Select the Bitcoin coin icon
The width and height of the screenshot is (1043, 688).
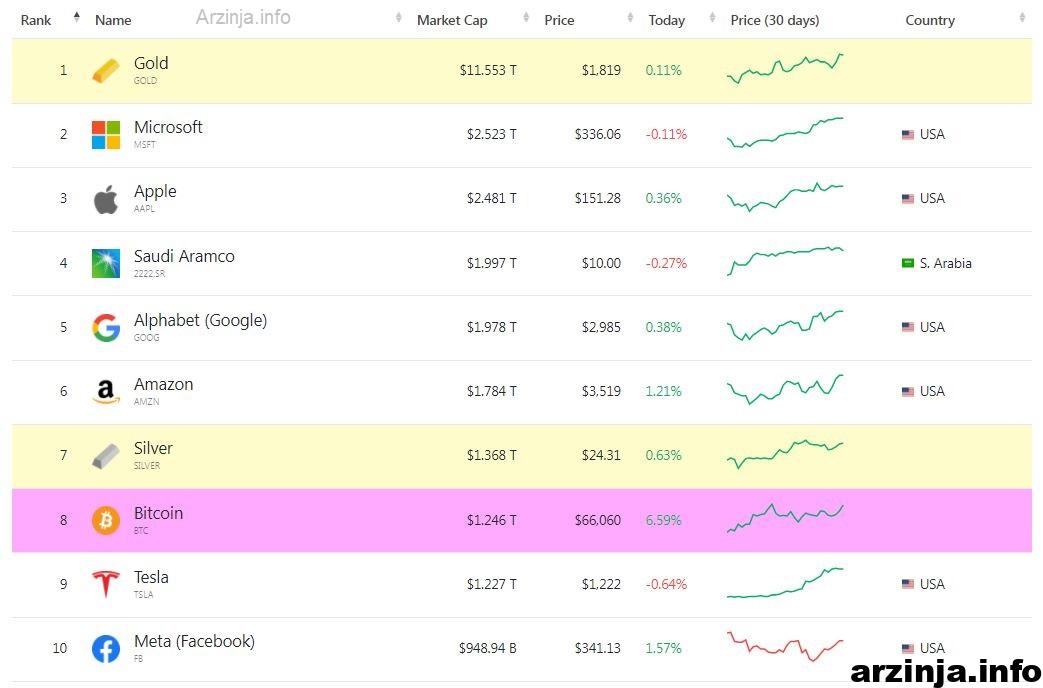pyautogui.click(x=106, y=520)
